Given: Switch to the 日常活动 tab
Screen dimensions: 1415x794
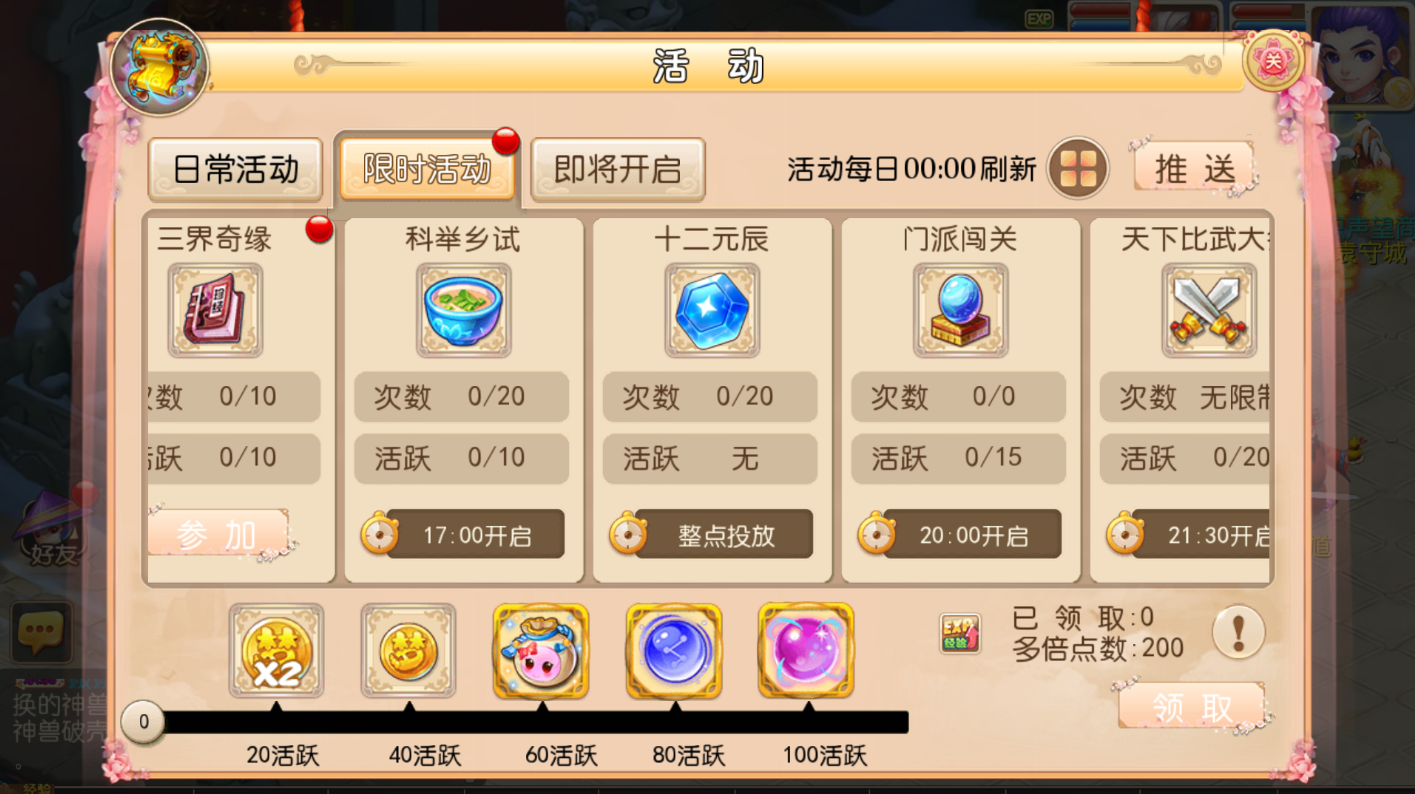Looking at the screenshot, I should click(x=236, y=169).
